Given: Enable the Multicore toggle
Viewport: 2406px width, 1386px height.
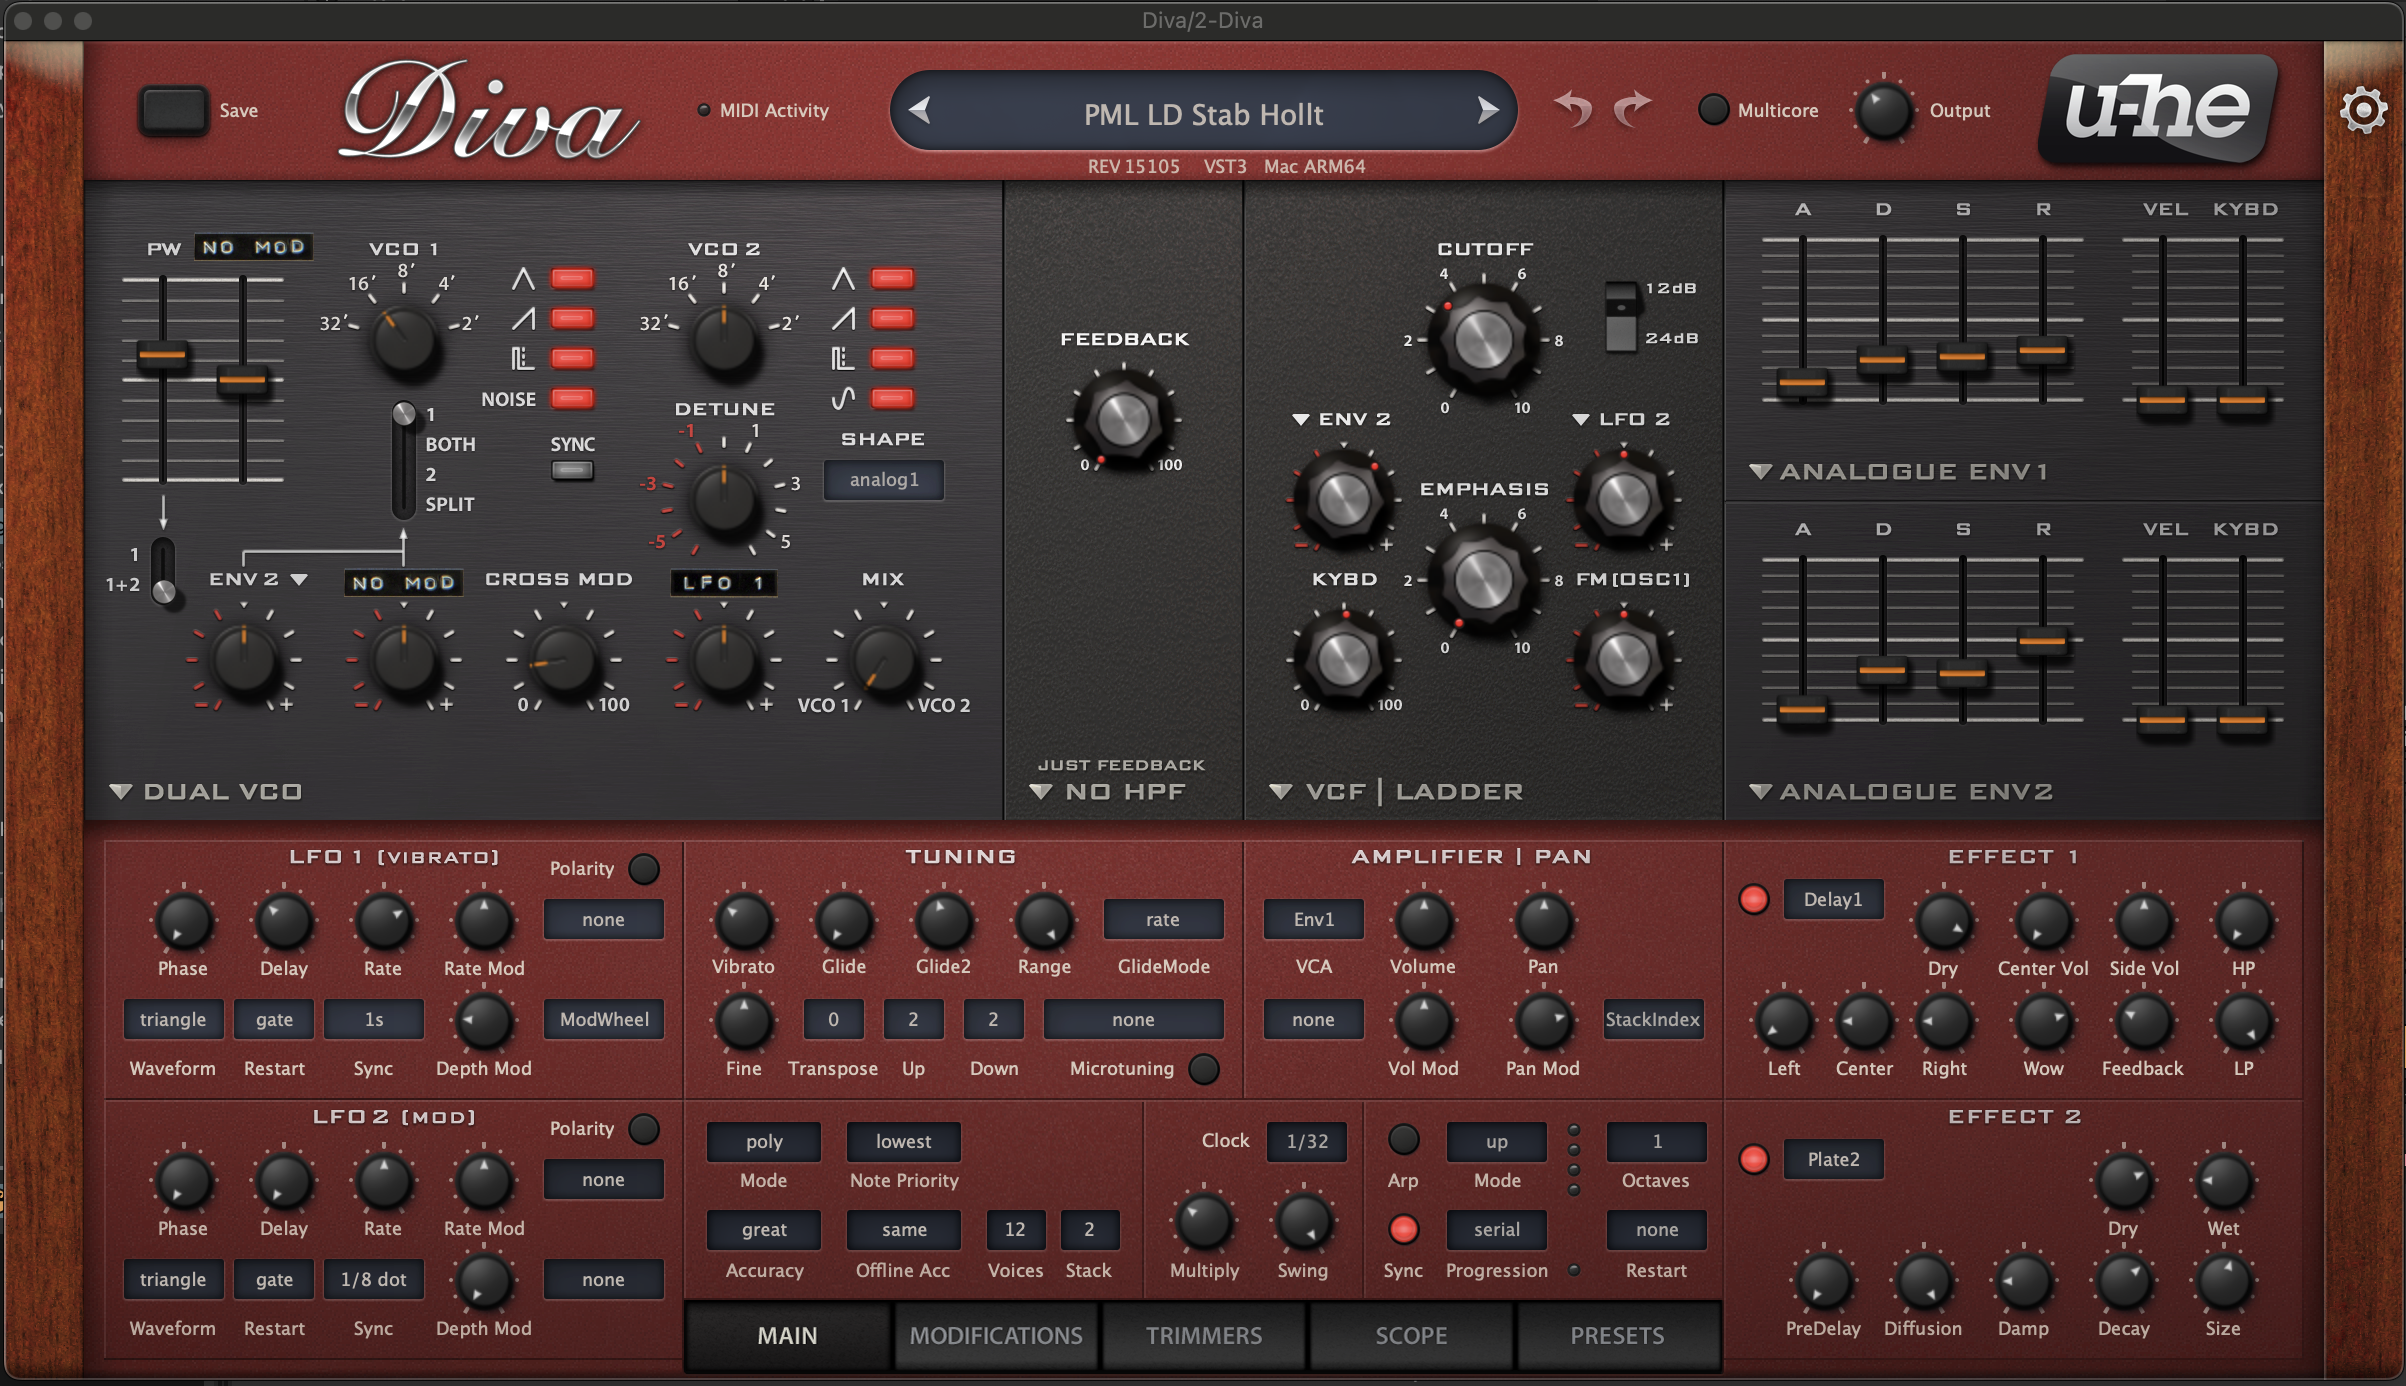Looking at the screenshot, I should point(1713,110).
